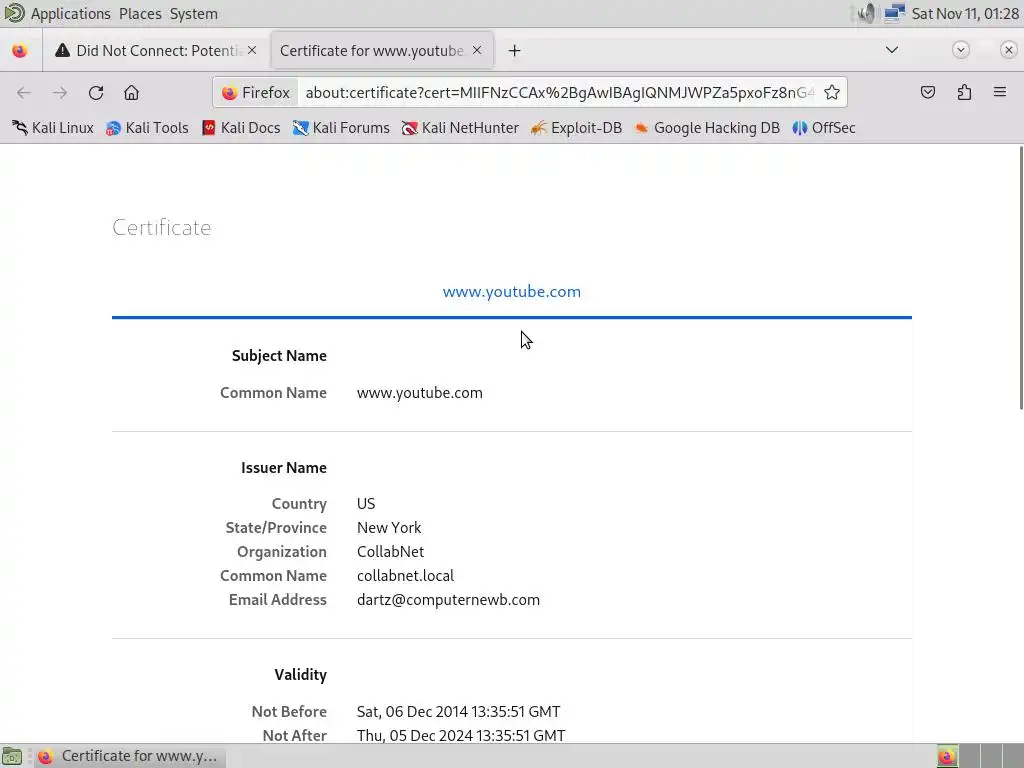Select the Certificate for www.youtube tab

(x=381, y=51)
